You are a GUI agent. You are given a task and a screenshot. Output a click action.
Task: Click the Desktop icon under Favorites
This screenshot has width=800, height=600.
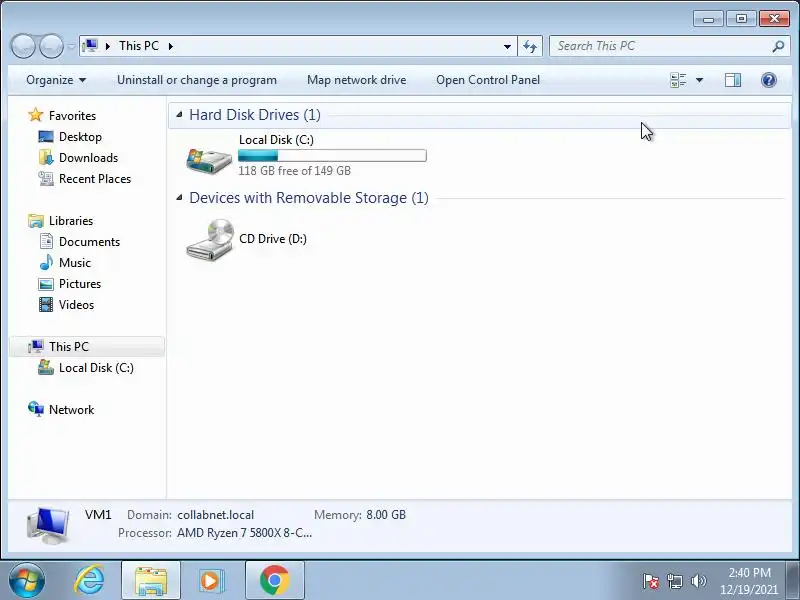click(x=46, y=137)
